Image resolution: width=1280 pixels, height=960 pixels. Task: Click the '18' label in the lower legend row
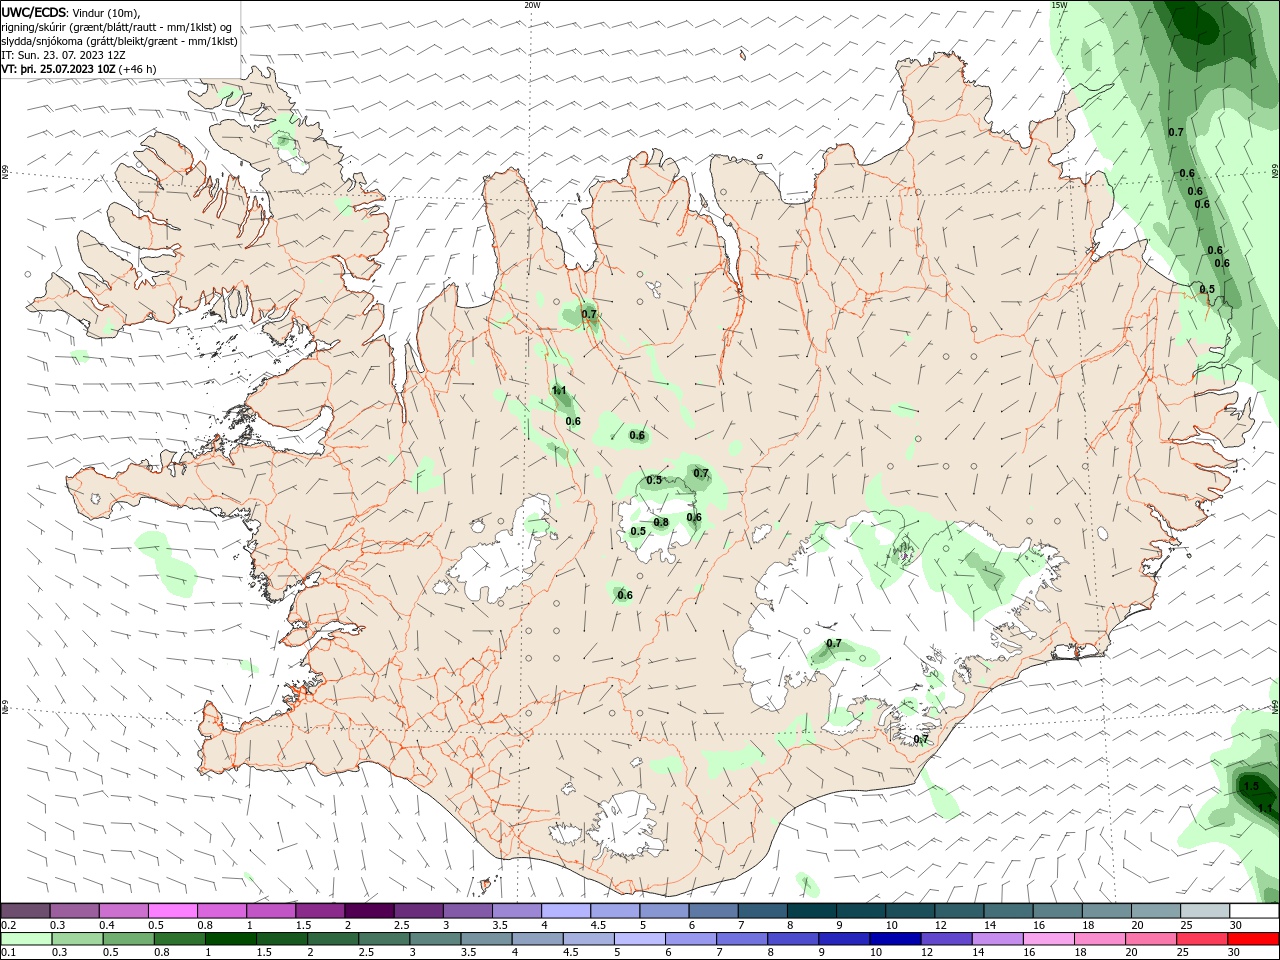1081,953
